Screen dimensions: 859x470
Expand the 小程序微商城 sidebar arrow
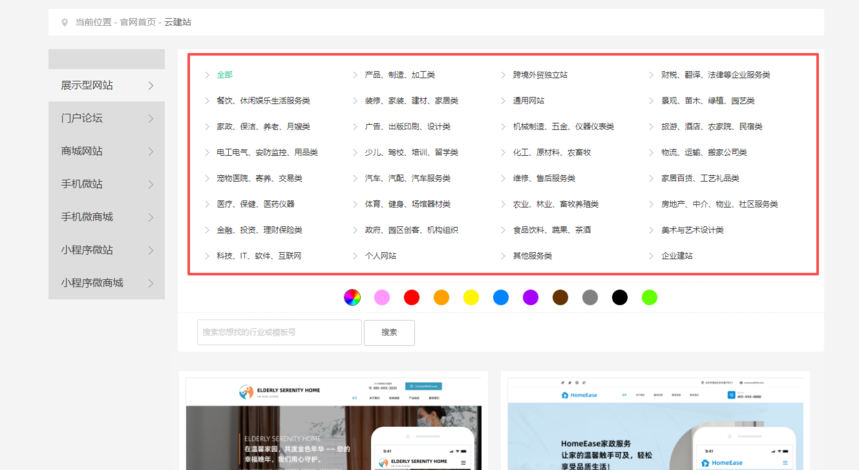[x=151, y=283]
